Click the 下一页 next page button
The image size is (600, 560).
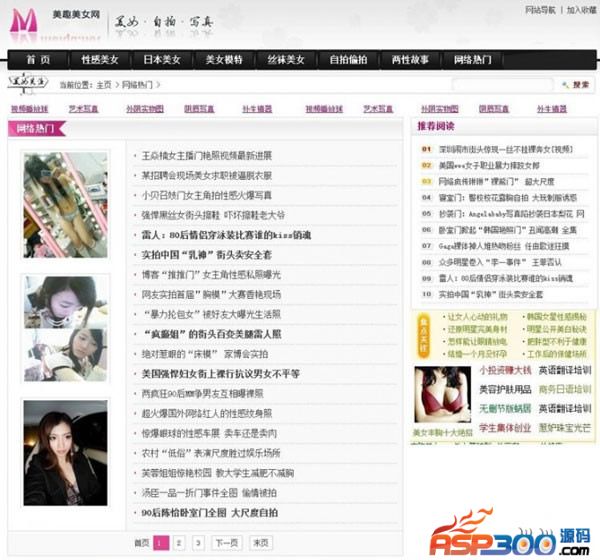click(227, 543)
